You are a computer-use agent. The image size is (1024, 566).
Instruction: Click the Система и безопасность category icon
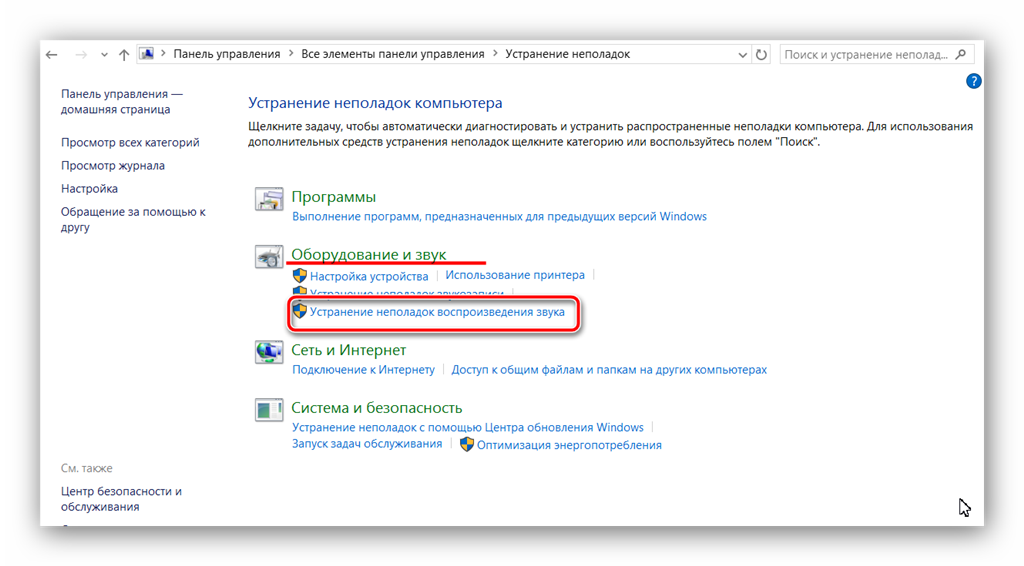[x=268, y=410]
